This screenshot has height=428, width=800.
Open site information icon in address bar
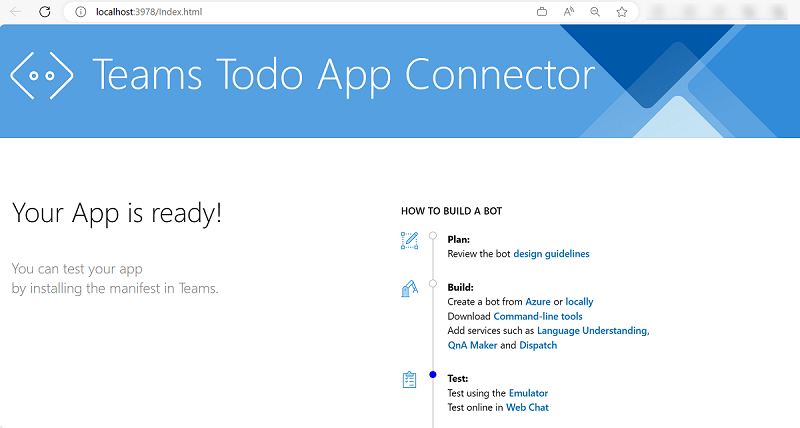point(81,12)
